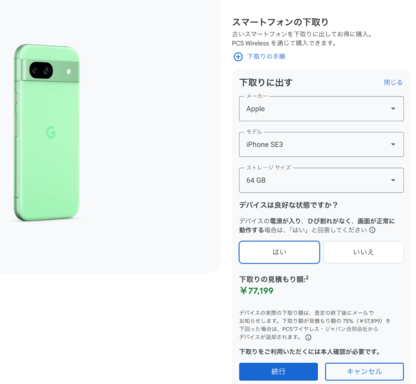Open the モデル dropdown showing iPhone SE3
This screenshot has height=384, width=416.
point(321,144)
